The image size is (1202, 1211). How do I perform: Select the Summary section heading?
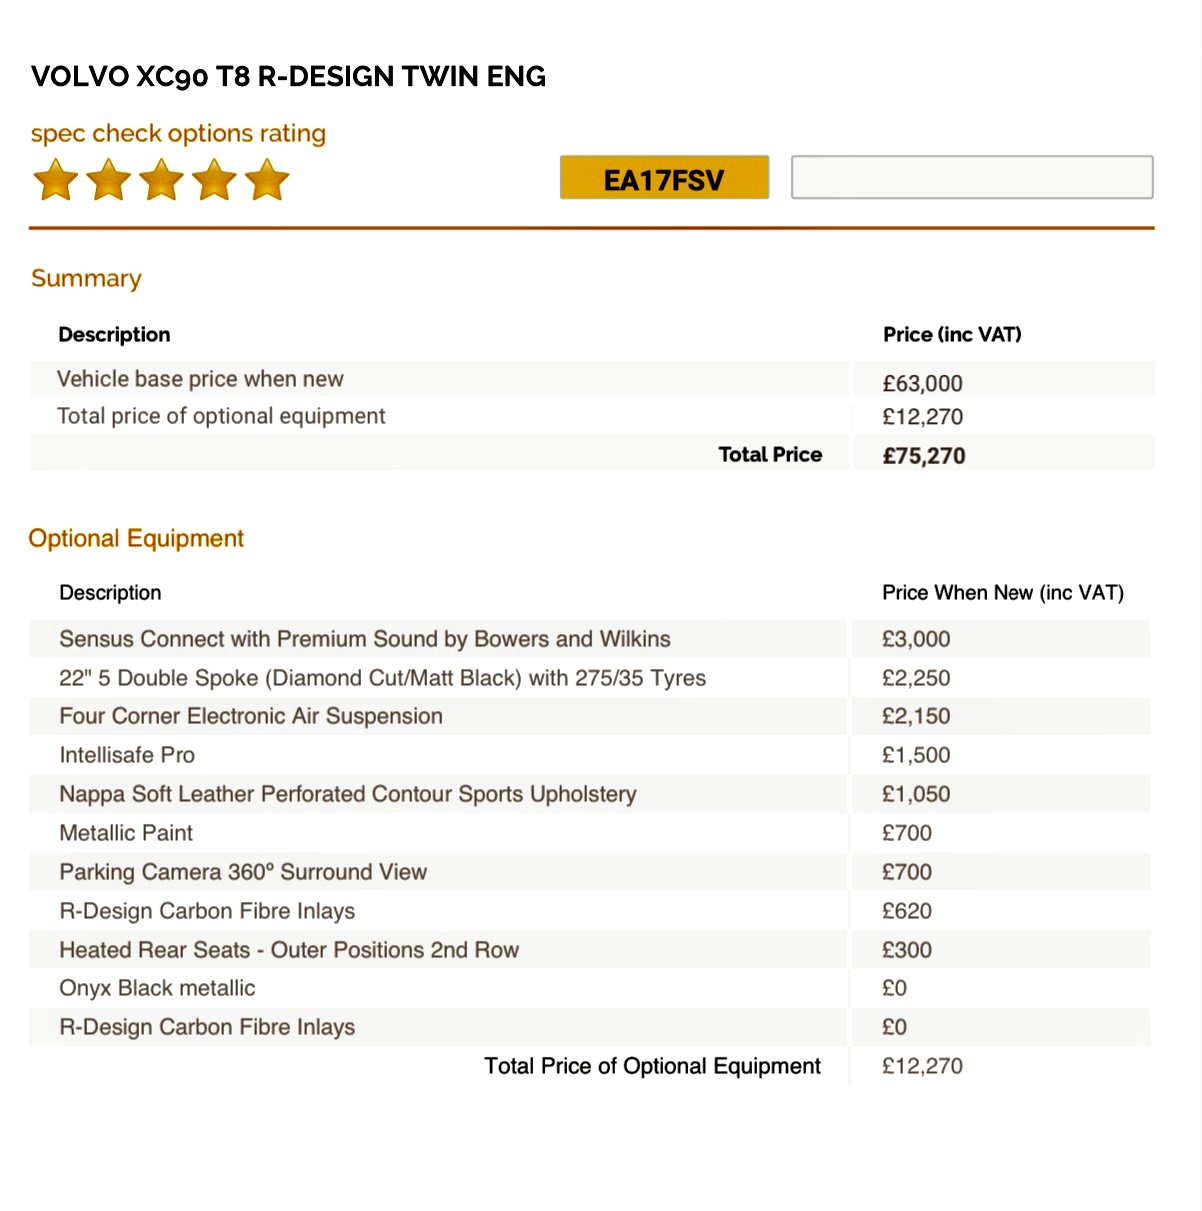86,278
